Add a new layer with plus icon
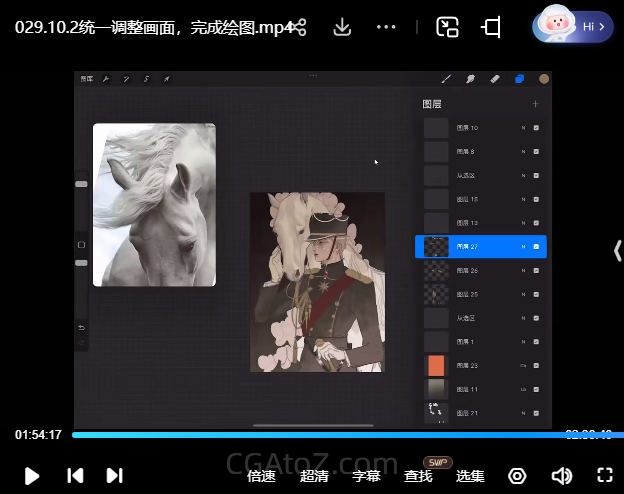 (x=536, y=104)
